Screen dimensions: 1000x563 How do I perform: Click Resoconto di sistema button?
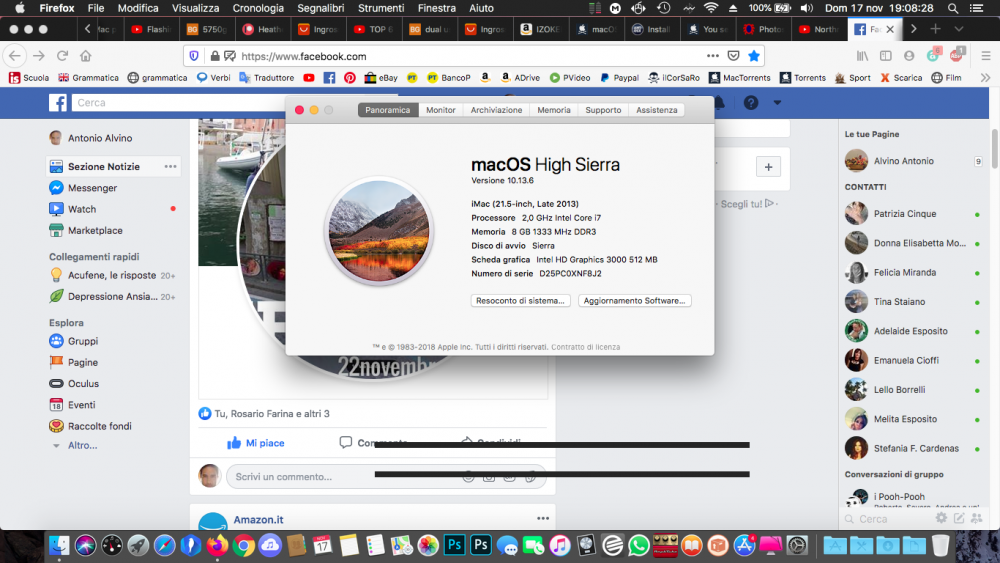tap(520, 301)
